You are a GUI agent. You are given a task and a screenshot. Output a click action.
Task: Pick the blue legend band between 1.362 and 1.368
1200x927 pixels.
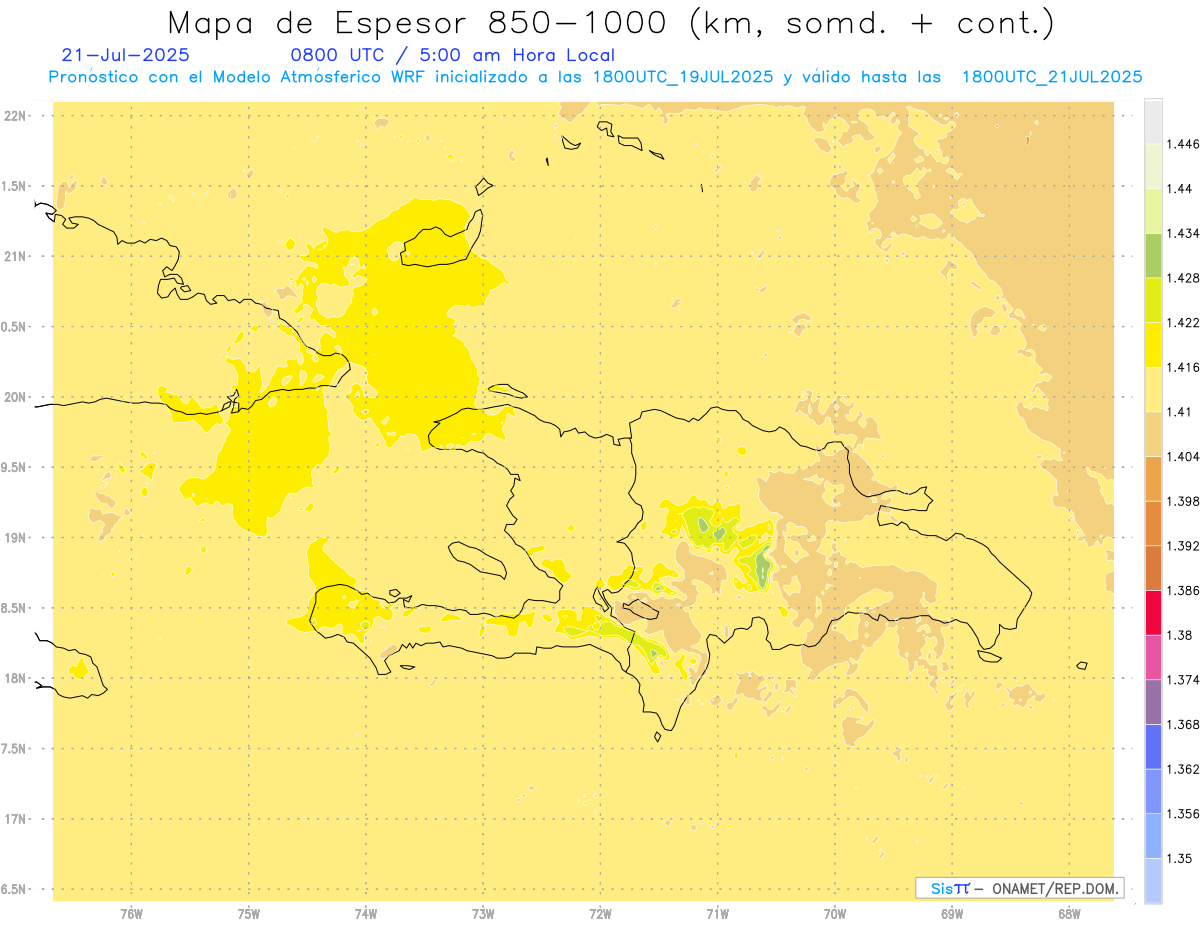[x=1153, y=747]
